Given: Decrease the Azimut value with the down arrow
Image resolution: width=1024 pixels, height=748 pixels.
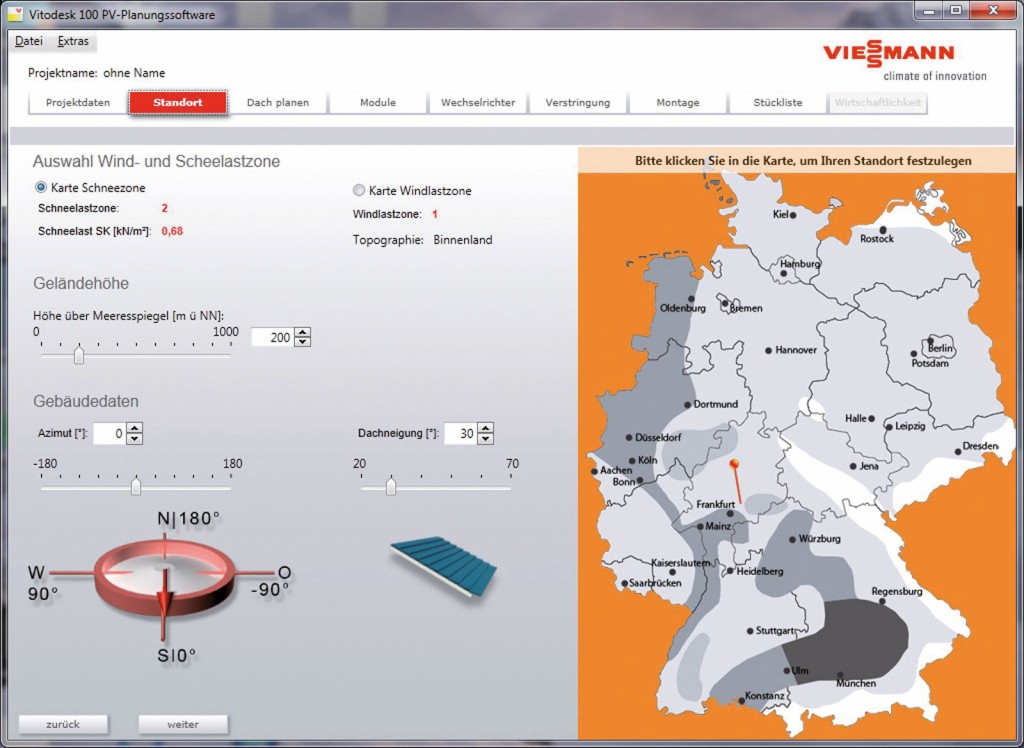Looking at the screenshot, I should (x=135, y=439).
